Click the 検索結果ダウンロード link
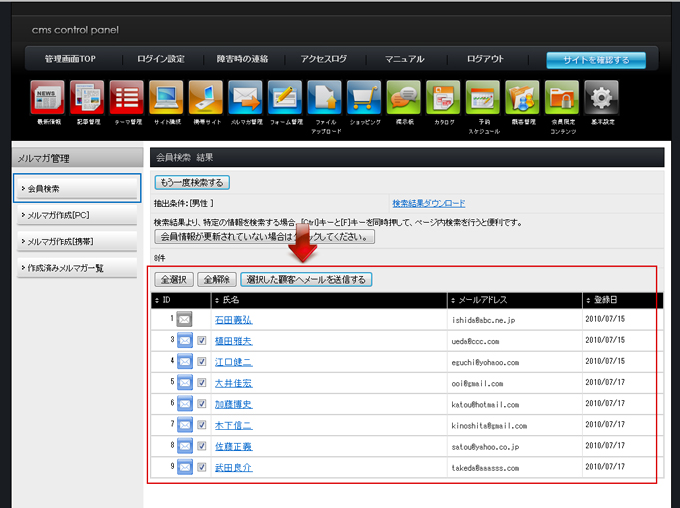Screen dimensions: 680x508 pos(428,203)
